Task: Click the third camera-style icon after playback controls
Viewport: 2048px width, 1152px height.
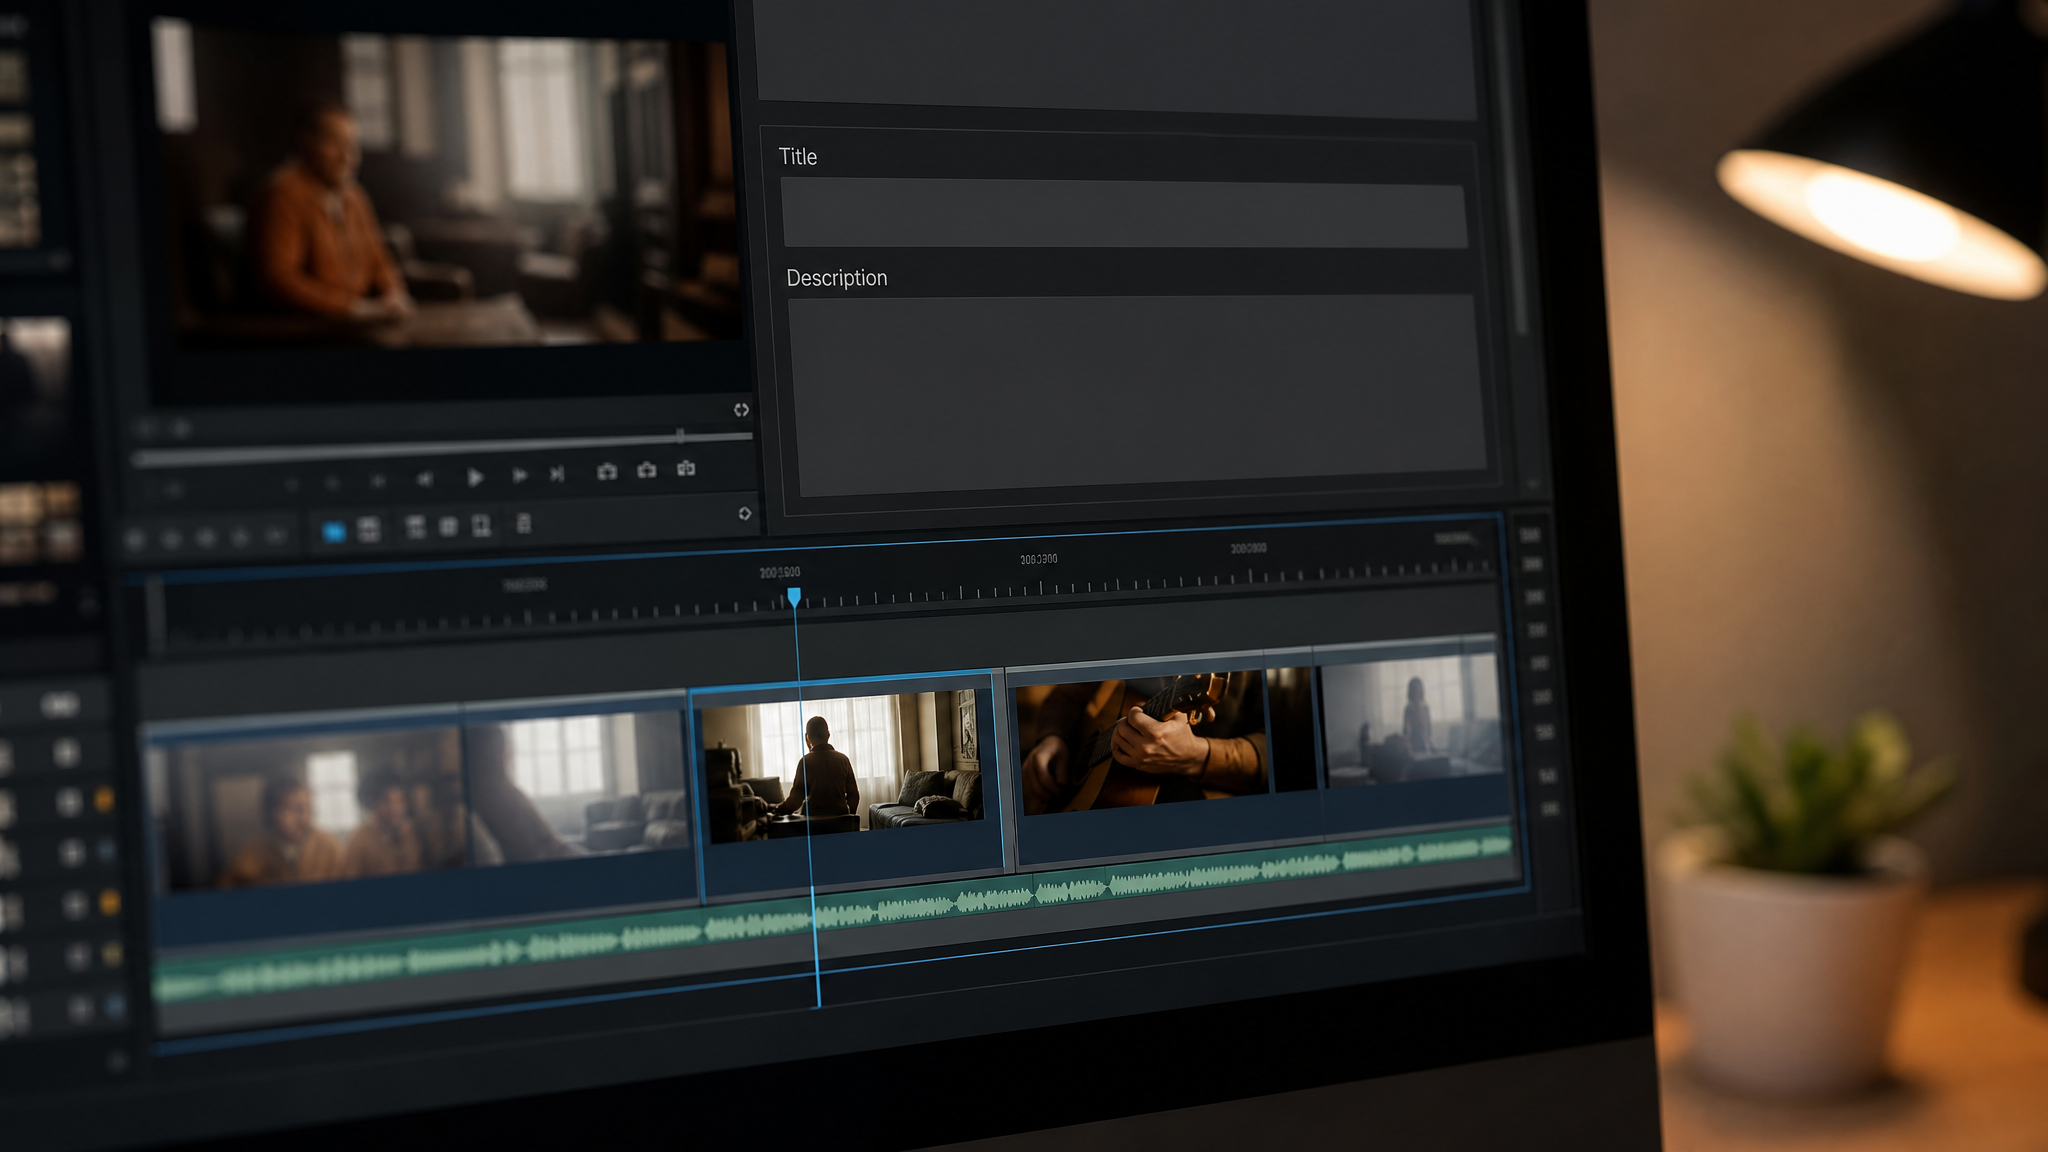Action: 686,468
